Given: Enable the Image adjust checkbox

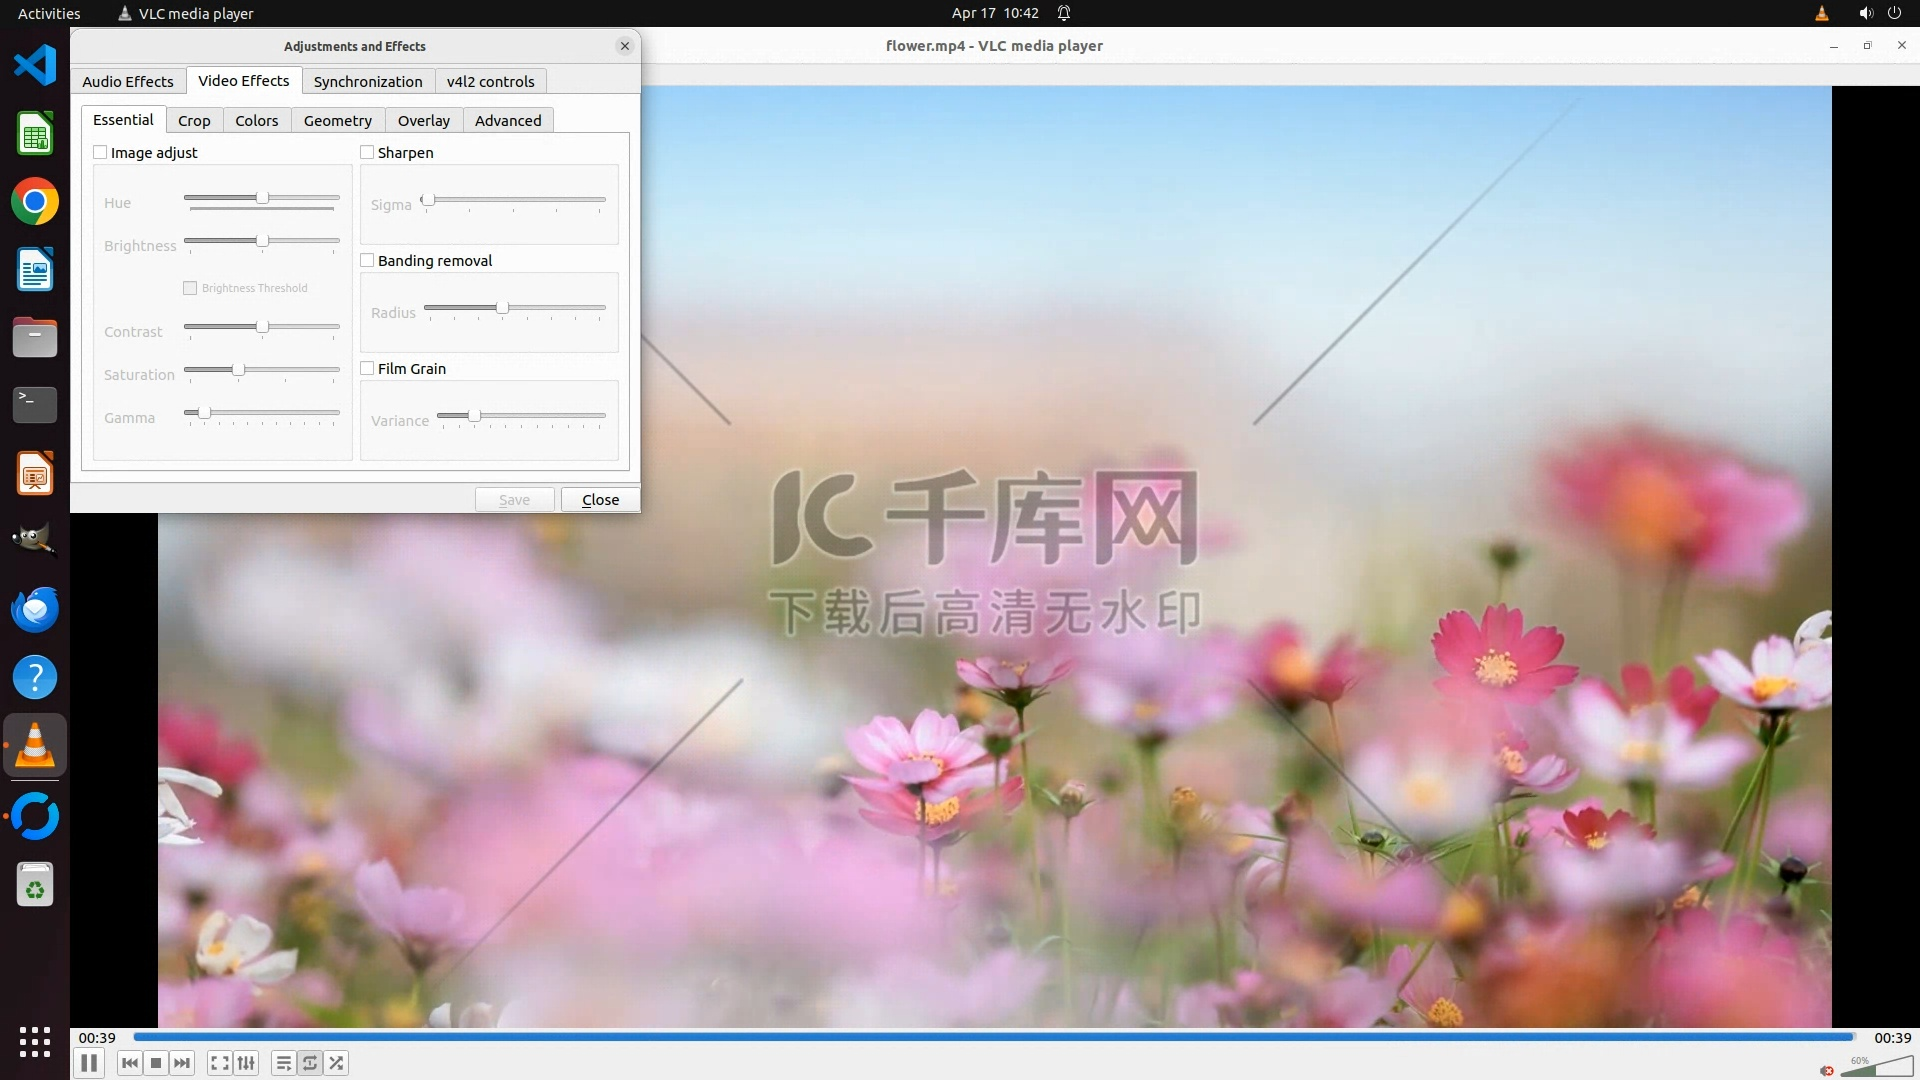Looking at the screenshot, I should (100, 153).
